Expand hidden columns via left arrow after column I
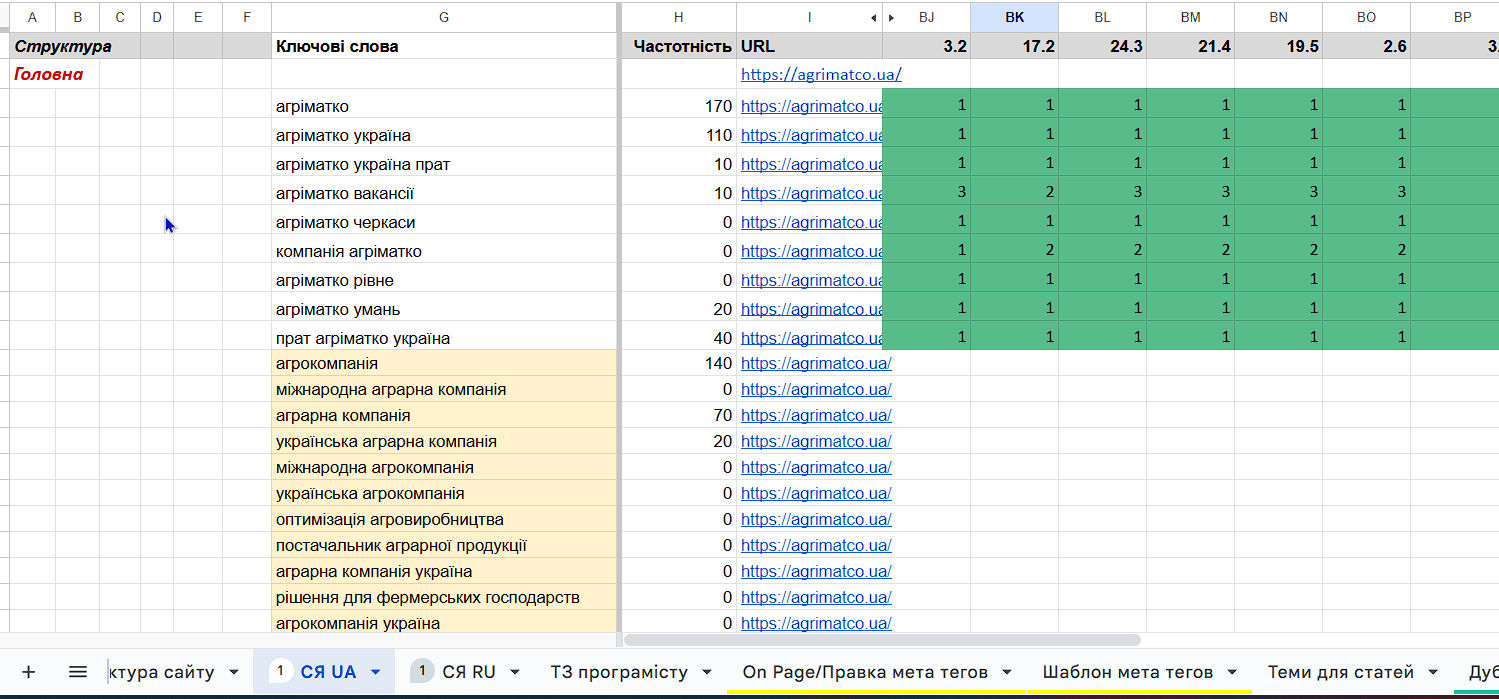This screenshot has width=1499, height=699. [874, 17]
